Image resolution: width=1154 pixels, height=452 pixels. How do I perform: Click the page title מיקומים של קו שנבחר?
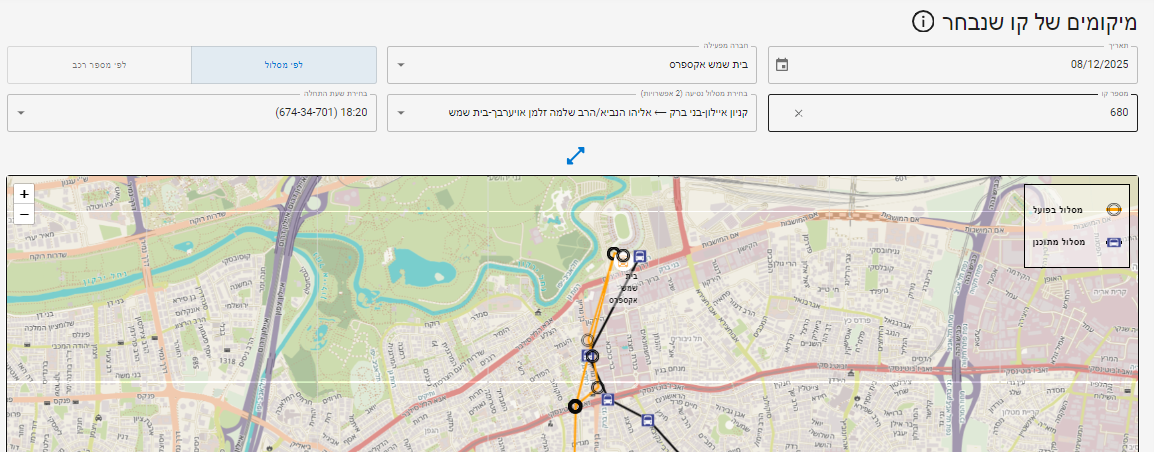(x=1038, y=21)
